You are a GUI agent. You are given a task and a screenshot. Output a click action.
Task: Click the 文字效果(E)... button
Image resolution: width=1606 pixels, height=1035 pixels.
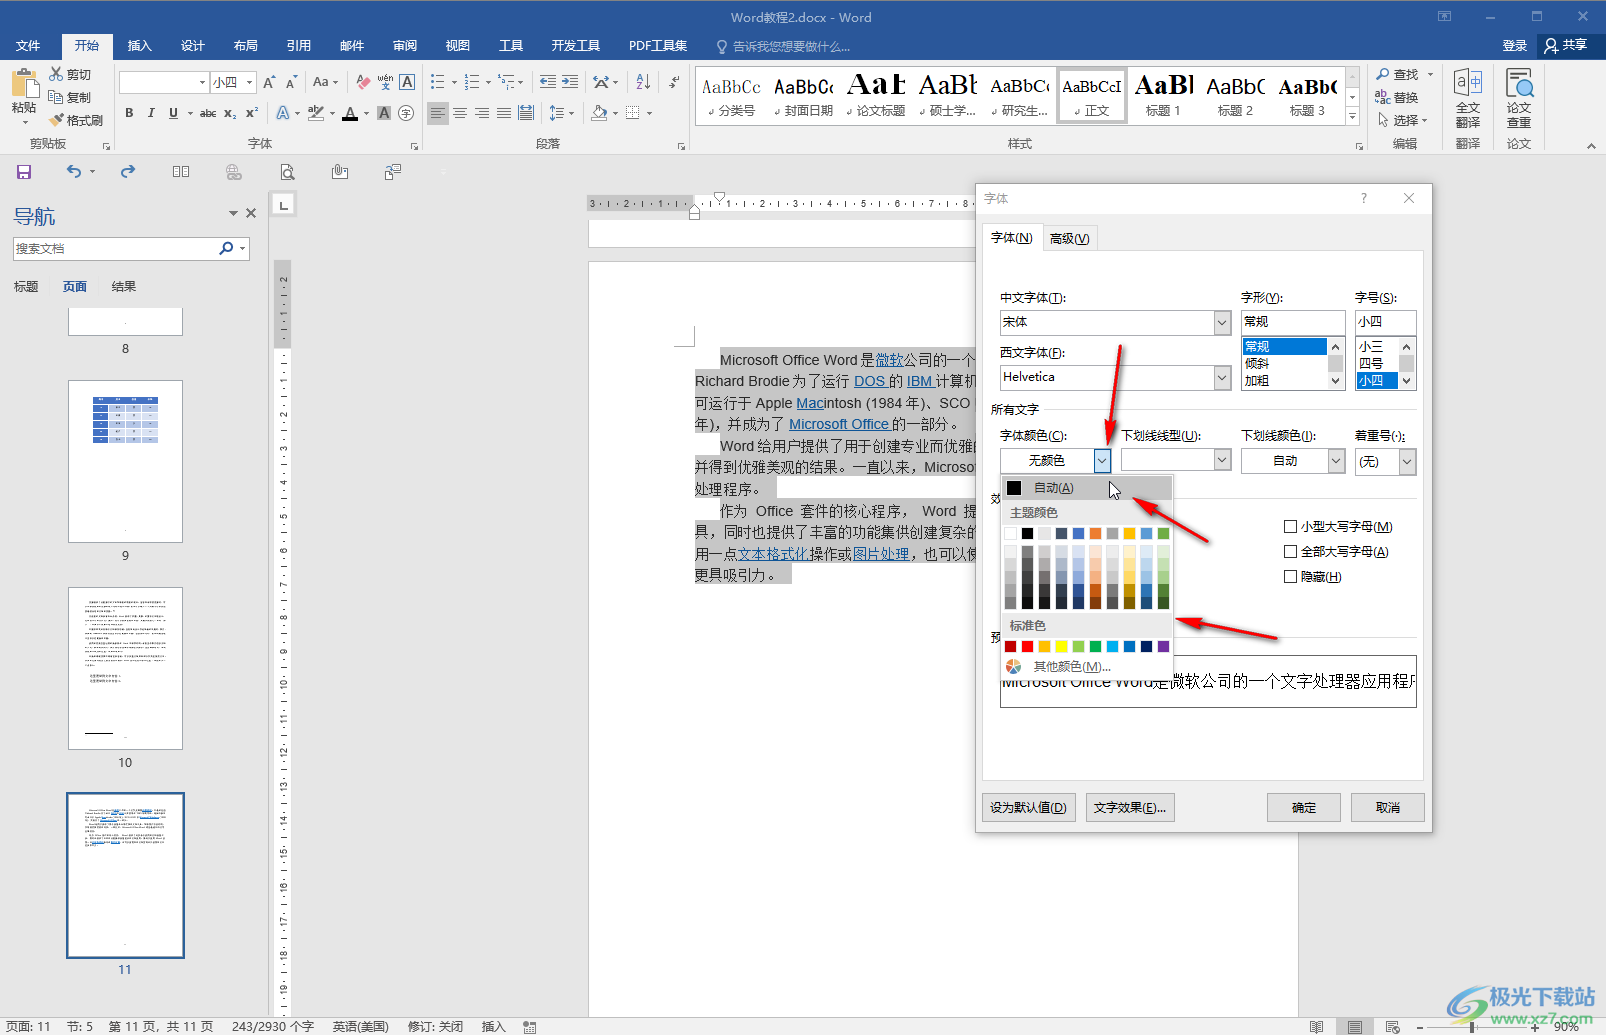[x=1130, y=808]
